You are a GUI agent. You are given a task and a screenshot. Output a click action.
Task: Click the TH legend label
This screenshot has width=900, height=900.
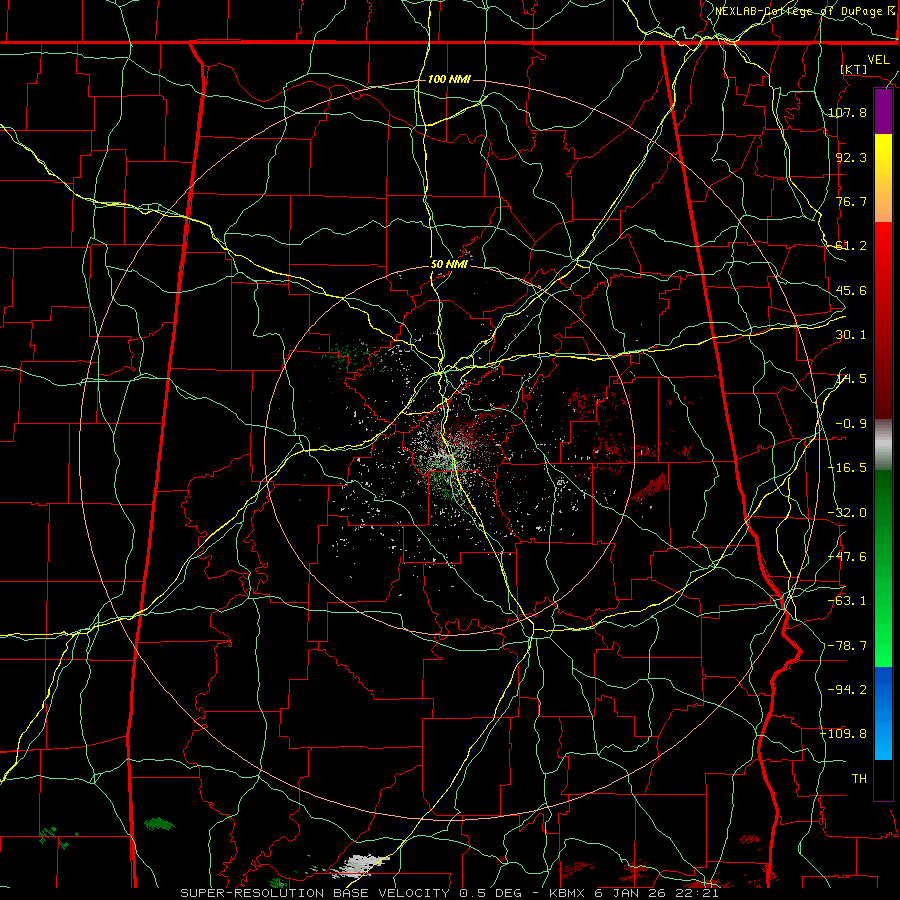tap(859, 779)
